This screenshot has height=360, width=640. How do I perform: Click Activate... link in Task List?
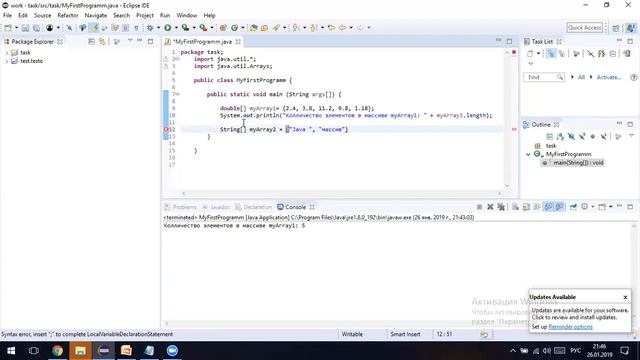tap(609, 77)
